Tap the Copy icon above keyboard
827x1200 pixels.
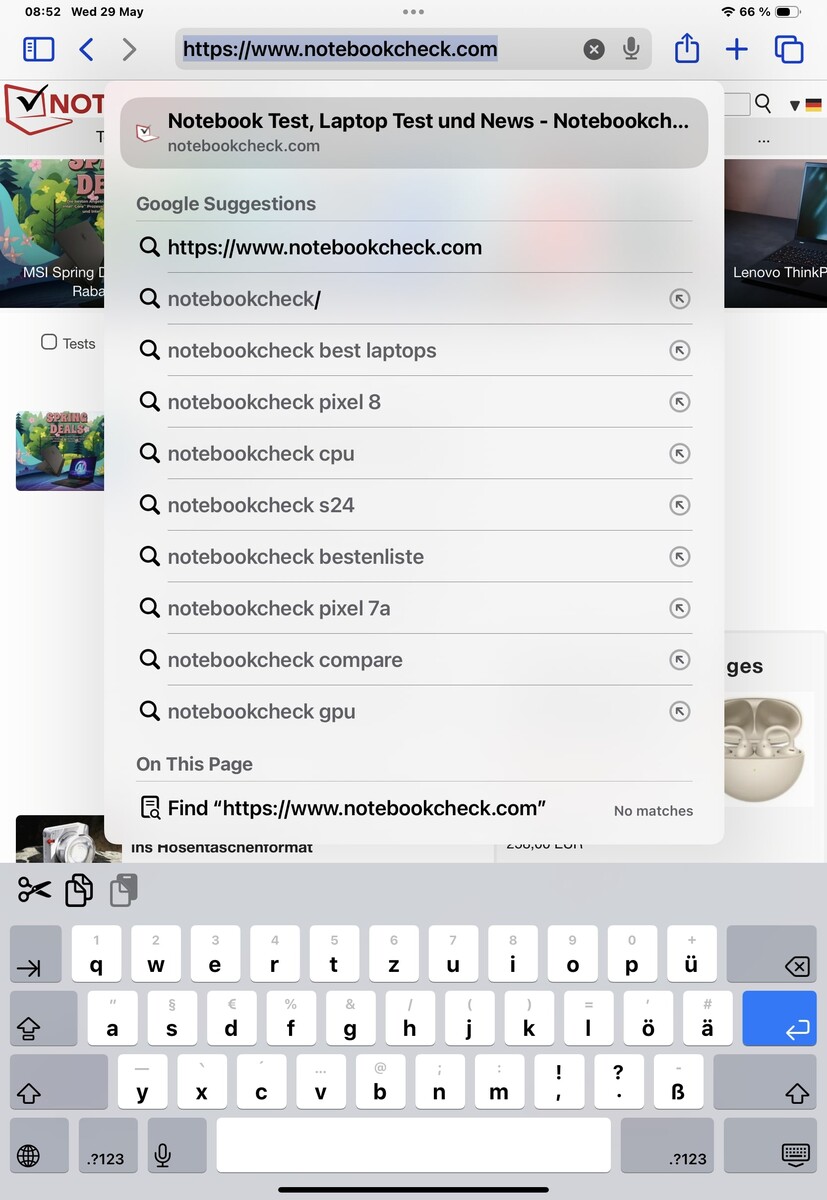point(79,889)
